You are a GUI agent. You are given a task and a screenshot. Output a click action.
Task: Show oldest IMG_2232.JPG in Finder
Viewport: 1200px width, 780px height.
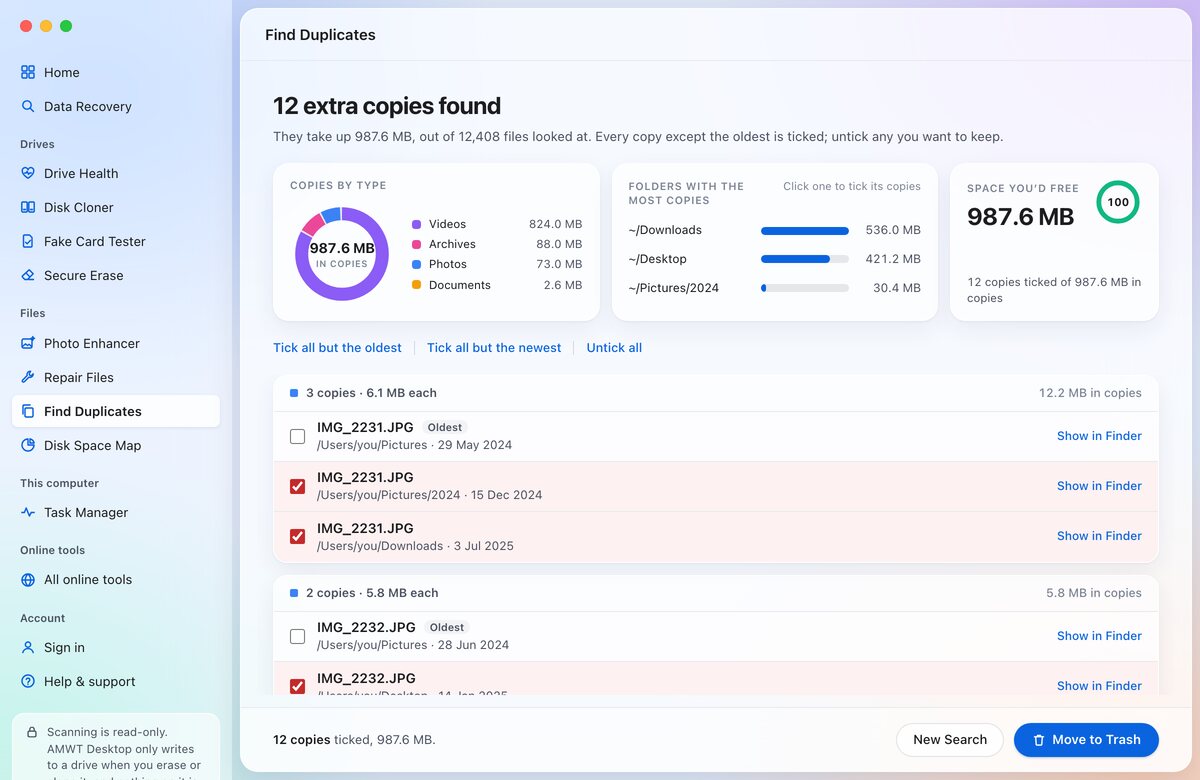point(1099,636)
